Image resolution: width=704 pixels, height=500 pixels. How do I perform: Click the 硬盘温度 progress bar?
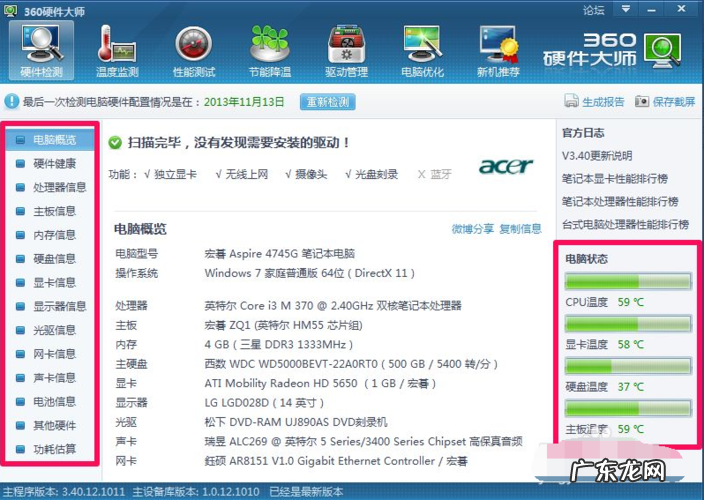628,366
